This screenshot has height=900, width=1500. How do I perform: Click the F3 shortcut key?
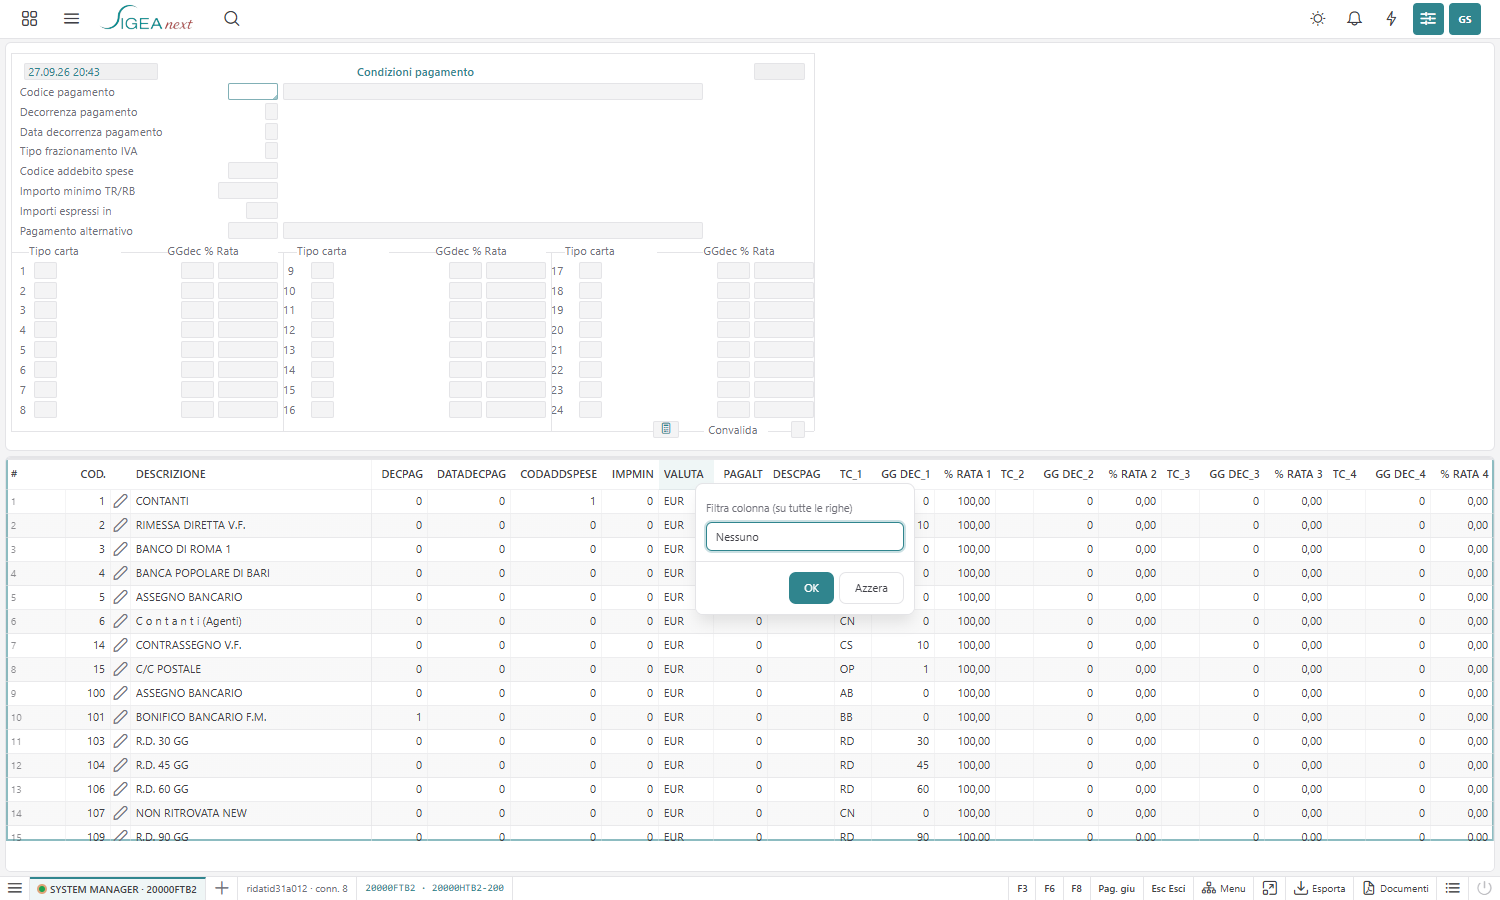click(x=1022, y=888)
